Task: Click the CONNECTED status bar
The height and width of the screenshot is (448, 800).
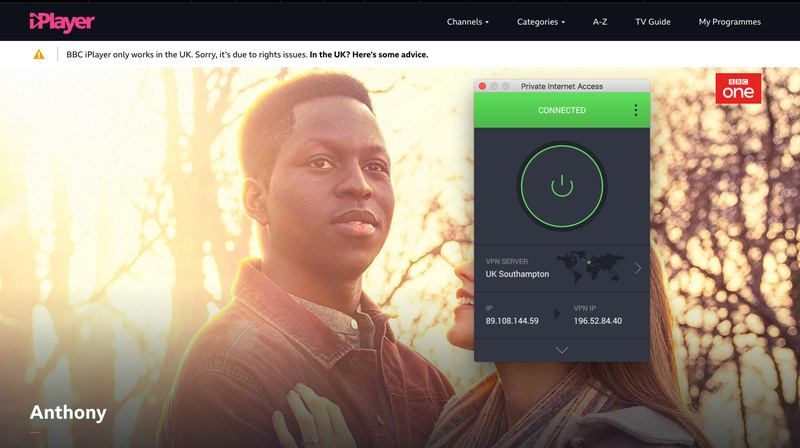Action: point(562,110)
